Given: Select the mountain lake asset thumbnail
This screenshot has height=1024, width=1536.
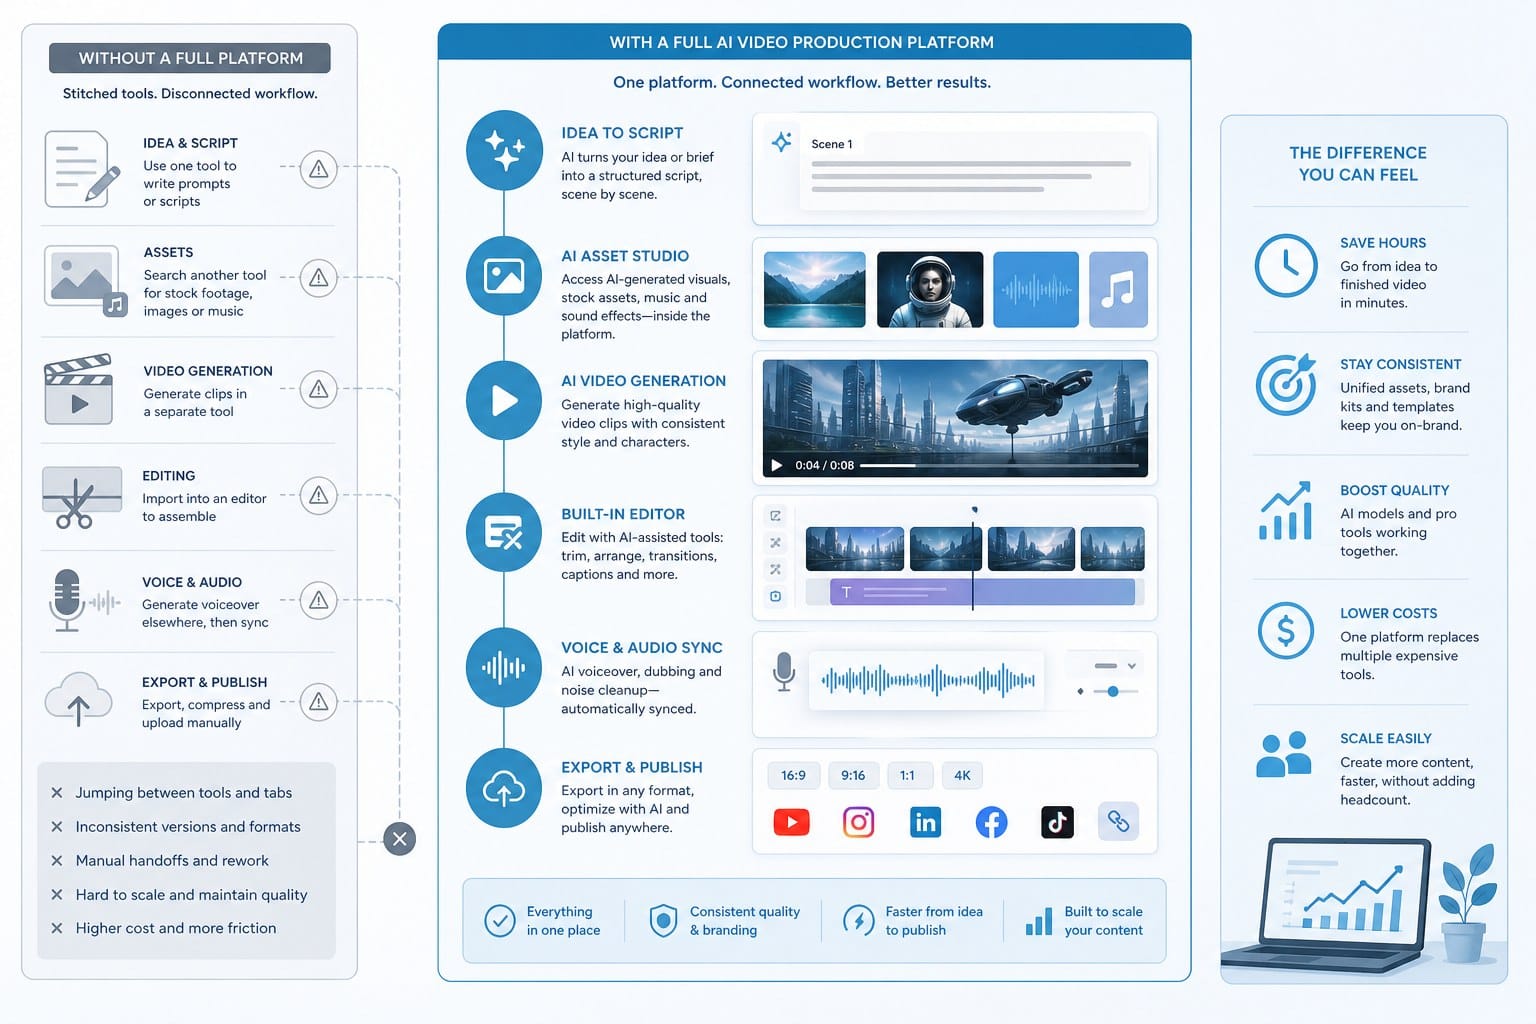Looking at the screenshot, I should (815, 290).
